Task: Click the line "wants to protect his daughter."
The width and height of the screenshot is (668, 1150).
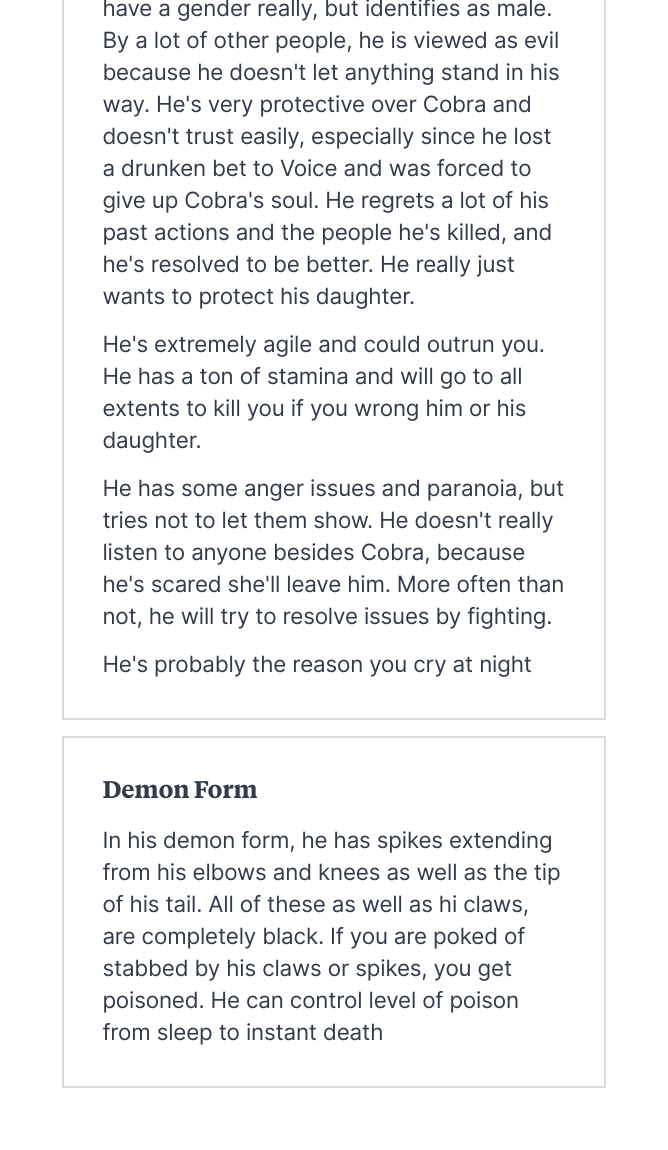Action: 258,297
